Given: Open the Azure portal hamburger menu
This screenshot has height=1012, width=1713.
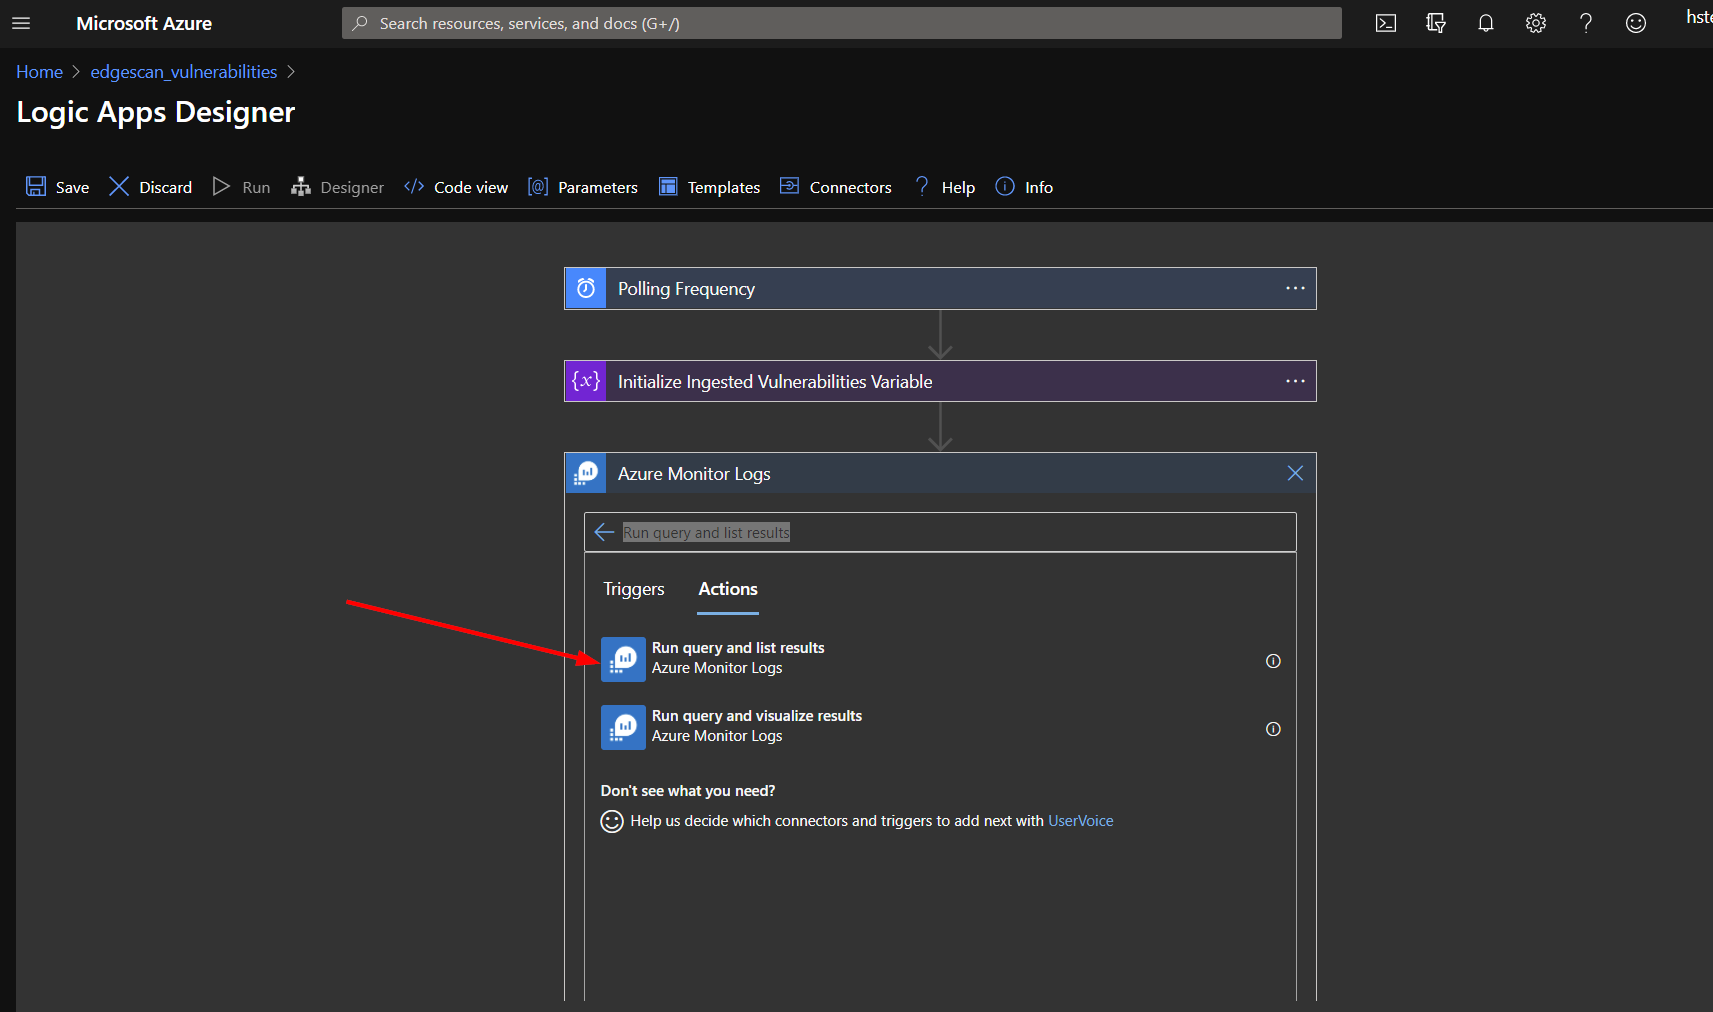Looking at the screenshot, I should [21, 23].
